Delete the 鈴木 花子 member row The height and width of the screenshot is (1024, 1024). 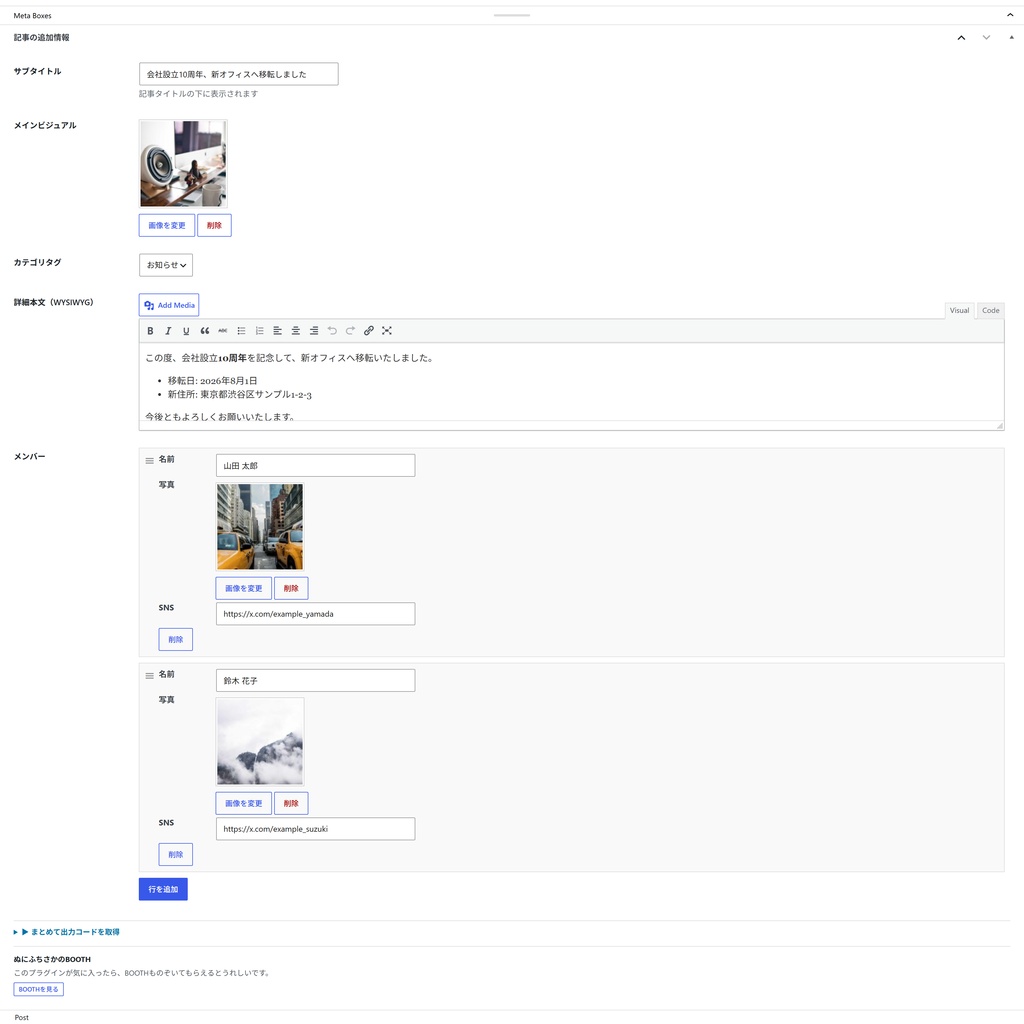176,854
